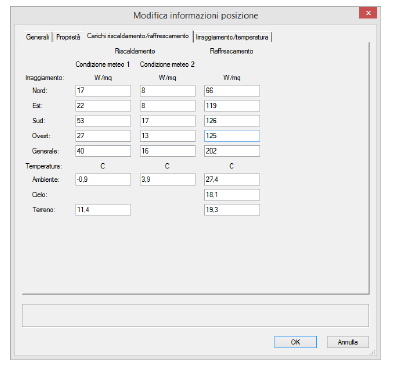Cancel the dialog with Annulla
This screenshot has height=369, width=400.
coord(348,342)
